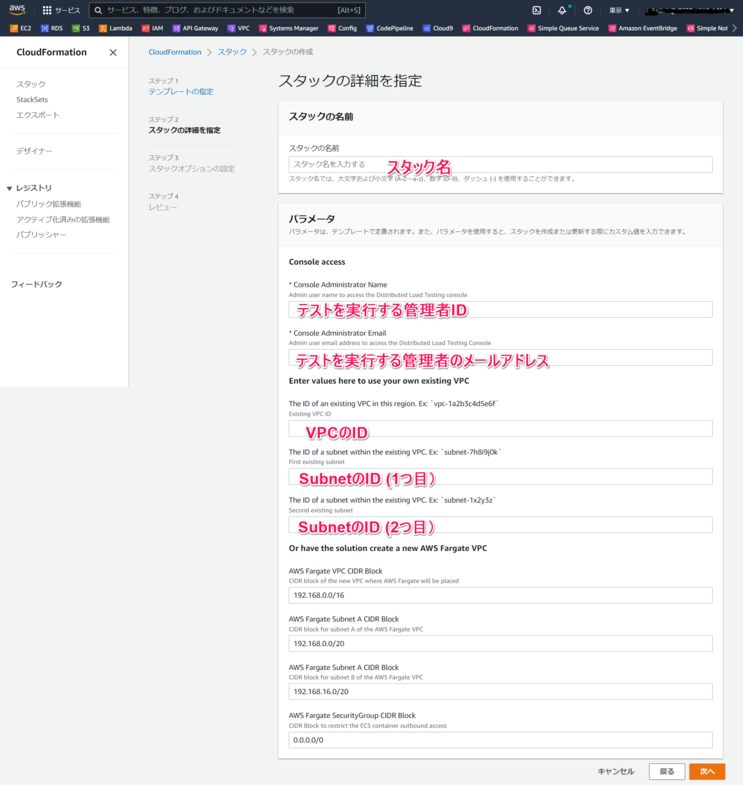Open RDS bookmark shortcut
Image resolution: width=743 pixels, height=800 pixels.
(x=52, y=29)
